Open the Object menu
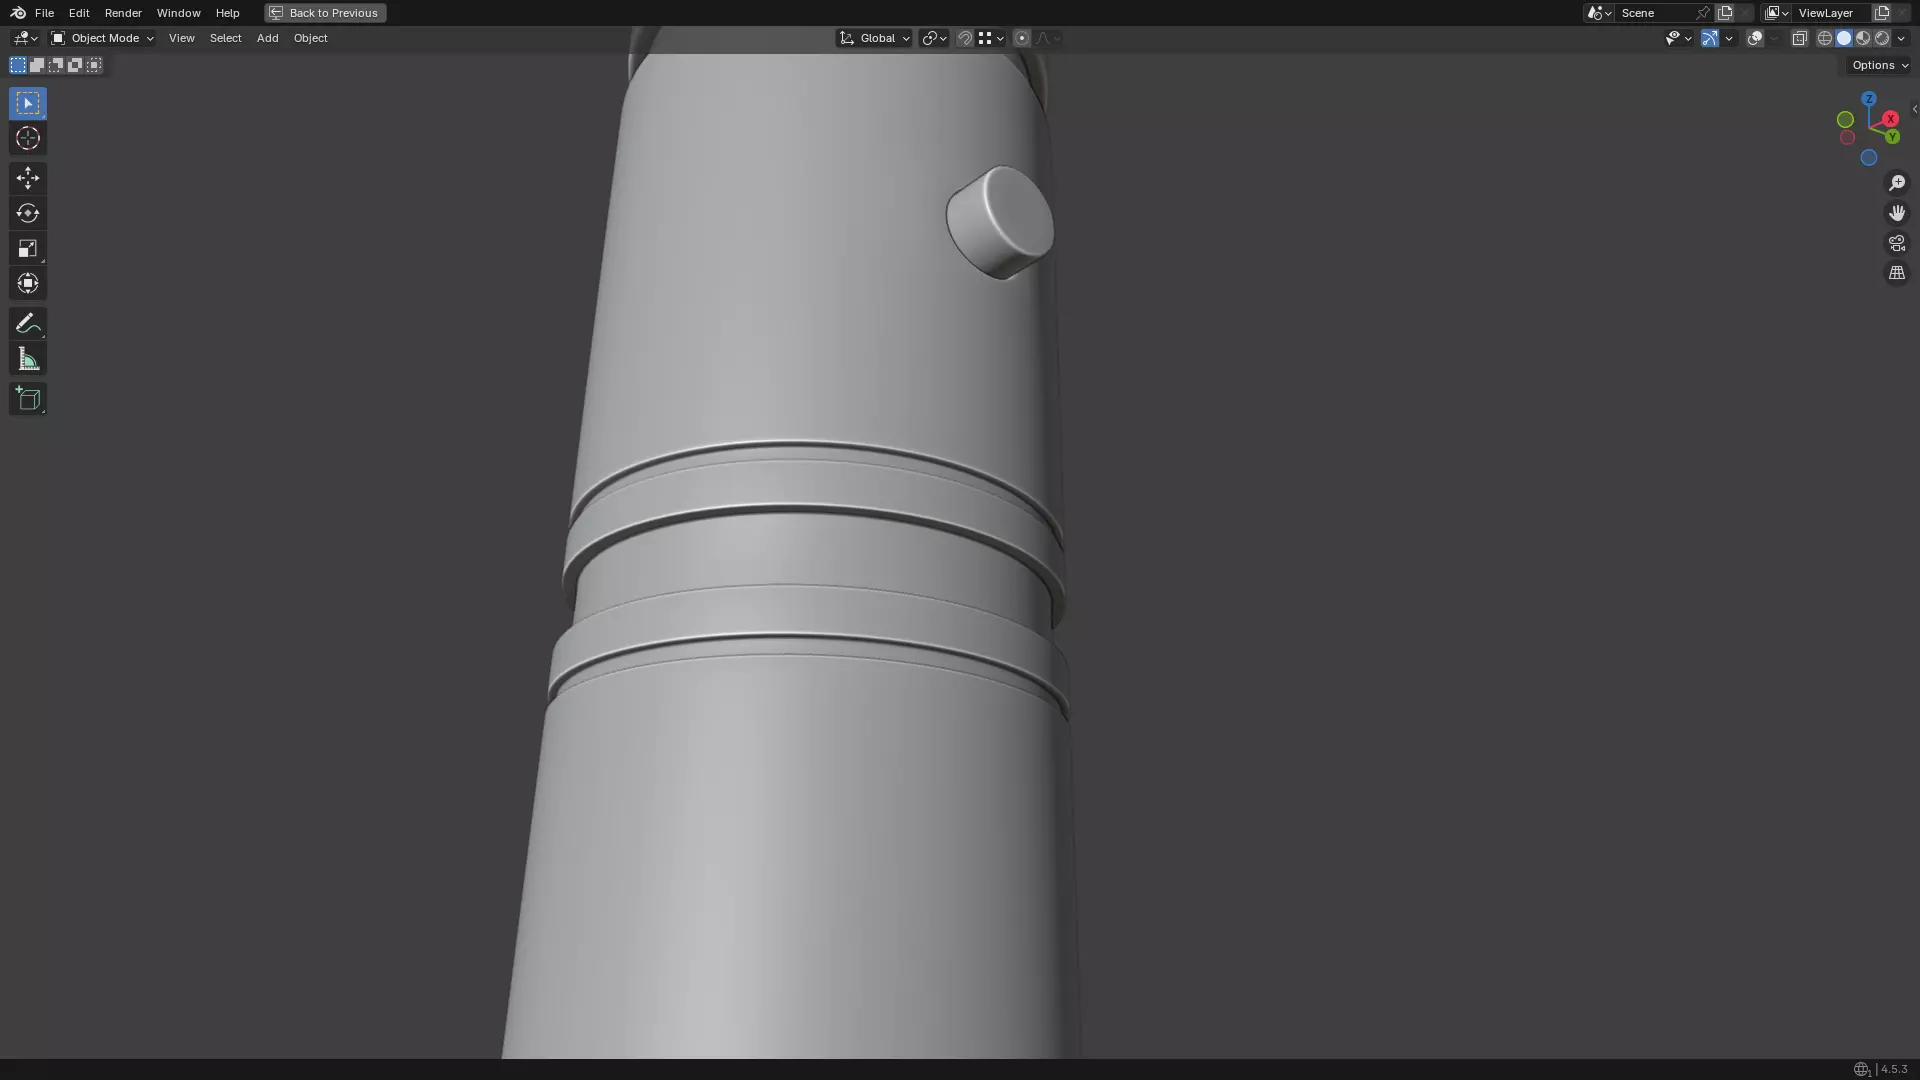This screenshot has width=1920, height=1080. click(x=310, y=38)
